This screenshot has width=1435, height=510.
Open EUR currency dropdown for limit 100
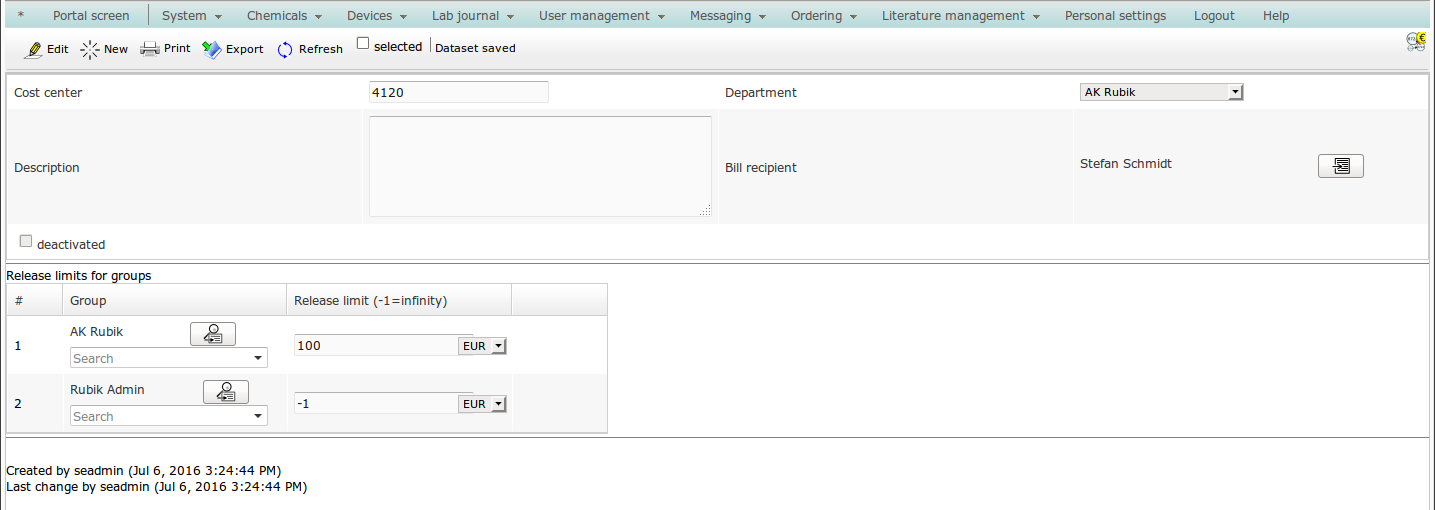(482, 346)
